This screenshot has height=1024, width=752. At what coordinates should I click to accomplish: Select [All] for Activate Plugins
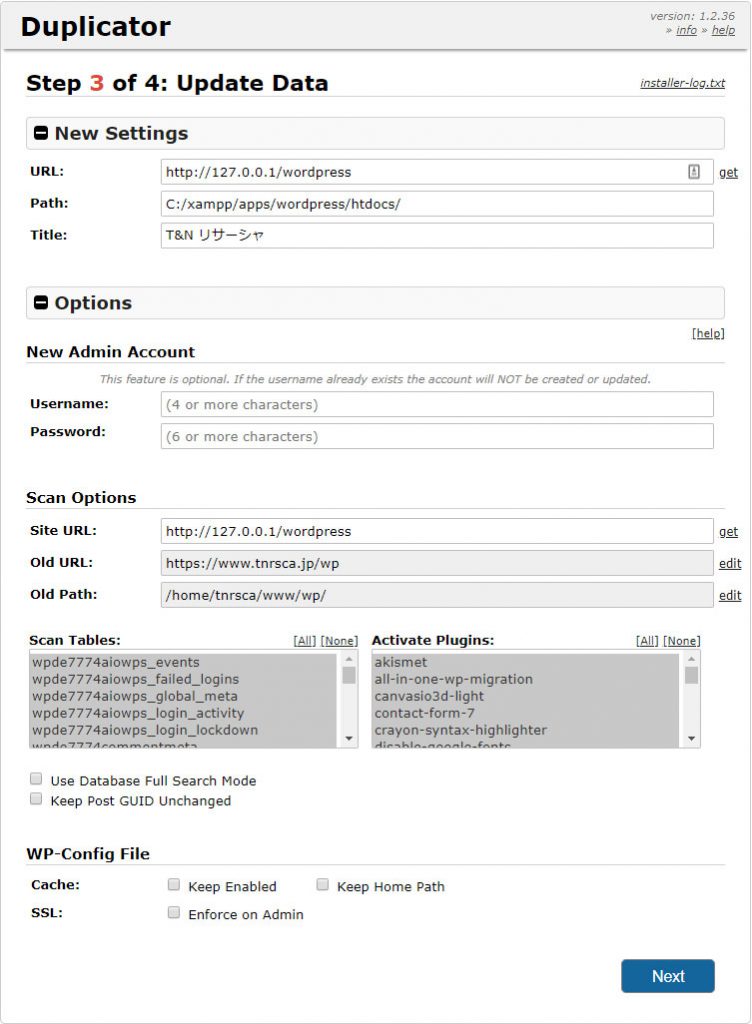click(x=648, y=641)
